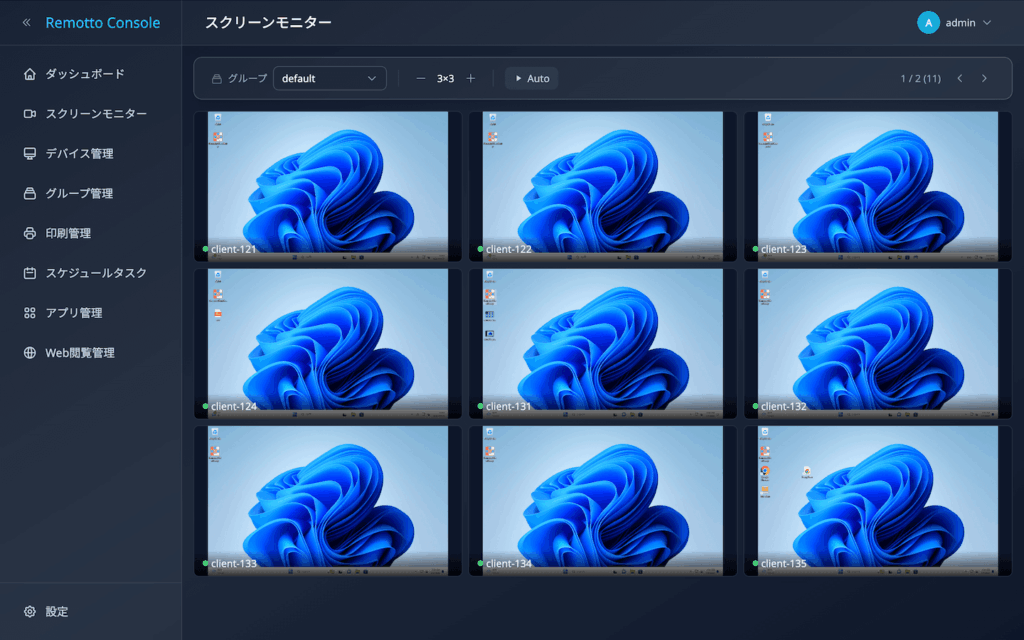Collapse the sidebar with the double chevron
This screenshot has height=640, width=1024.
[x=27, y=23]
